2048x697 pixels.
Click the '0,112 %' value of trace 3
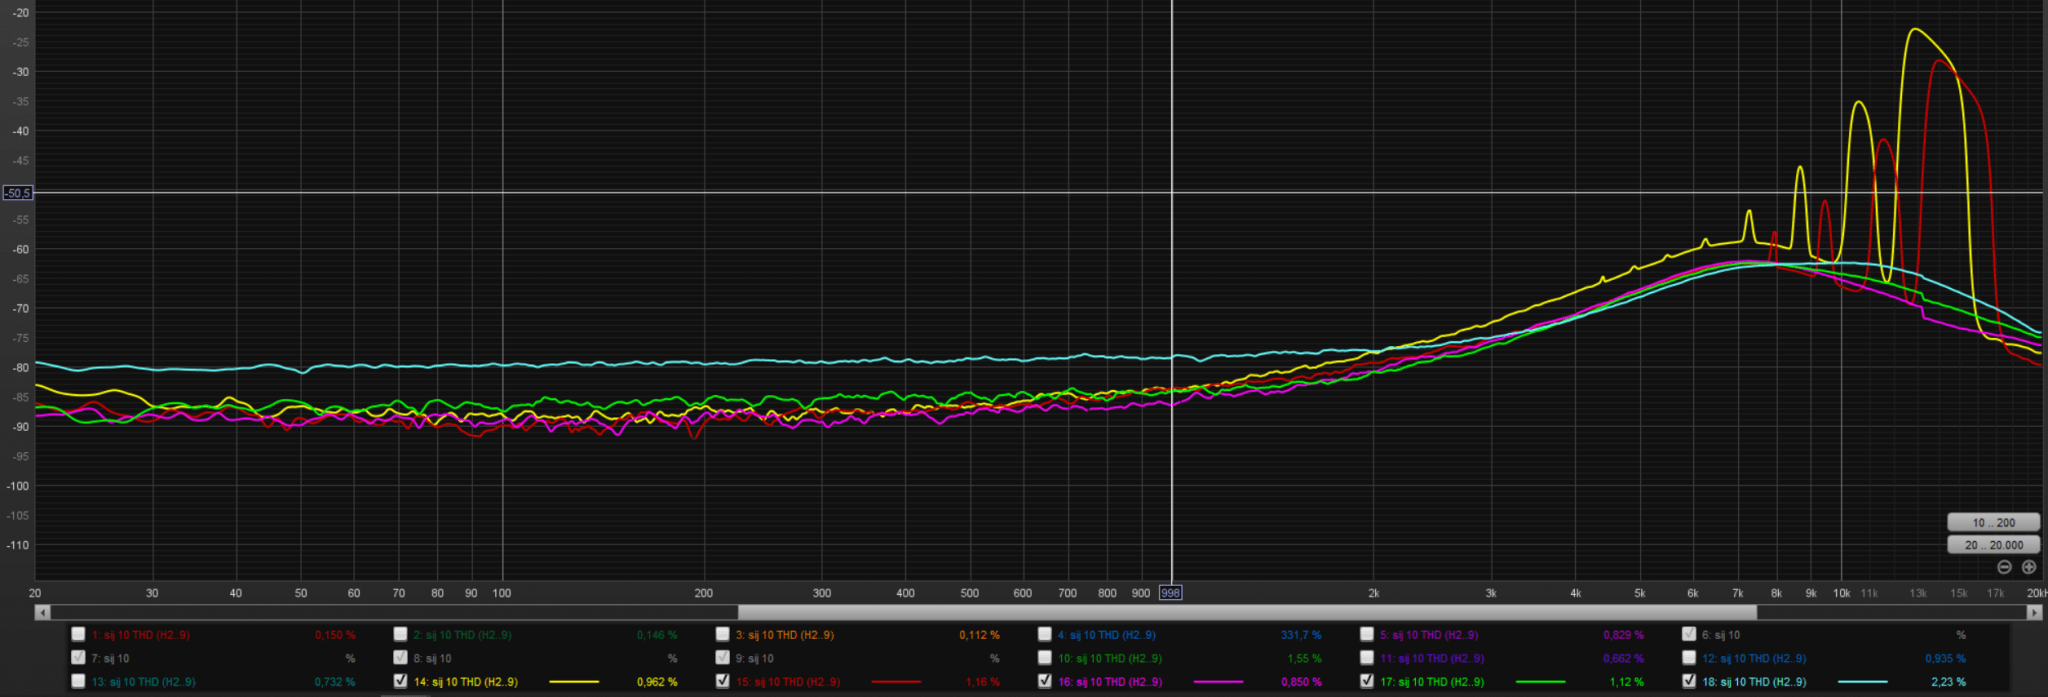pyautogui.click(x=979, y=635)
